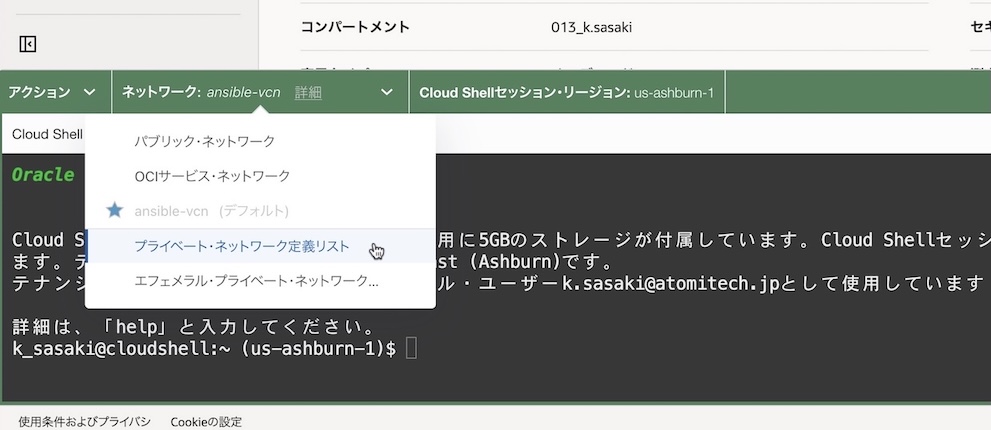Image resolution: width=991 pixels, height=430 pixels.
Task: Click the コンパートメント label
Action: coord(355,27)
